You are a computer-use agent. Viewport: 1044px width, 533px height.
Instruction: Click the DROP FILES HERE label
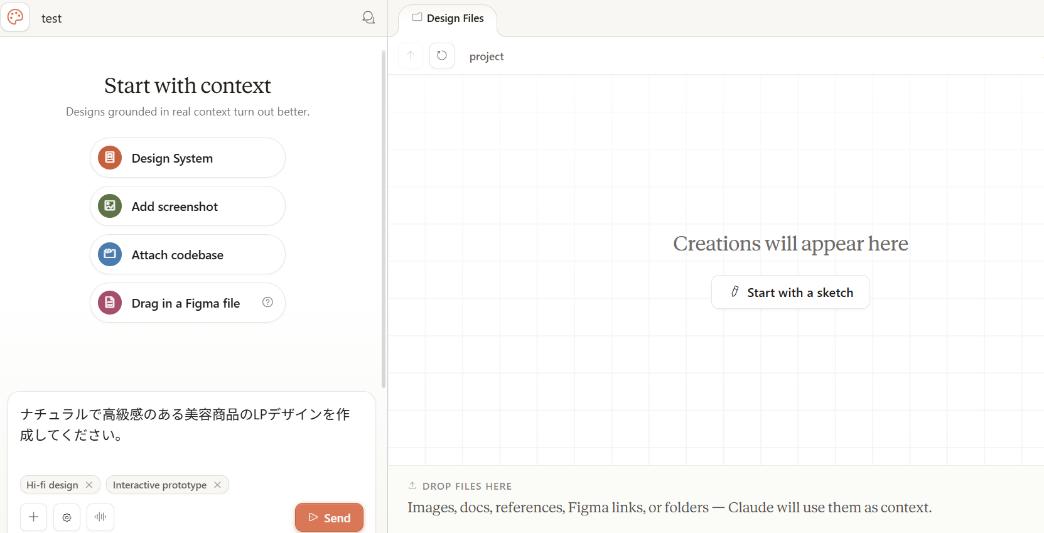click(x=467, y=486)
